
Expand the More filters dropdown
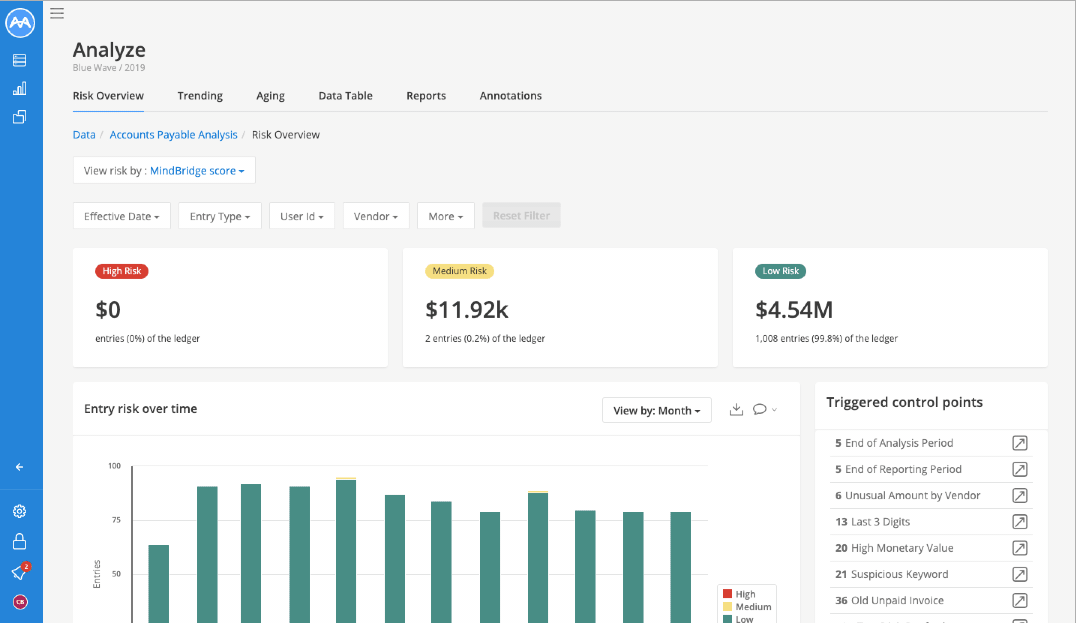(446, 216)
